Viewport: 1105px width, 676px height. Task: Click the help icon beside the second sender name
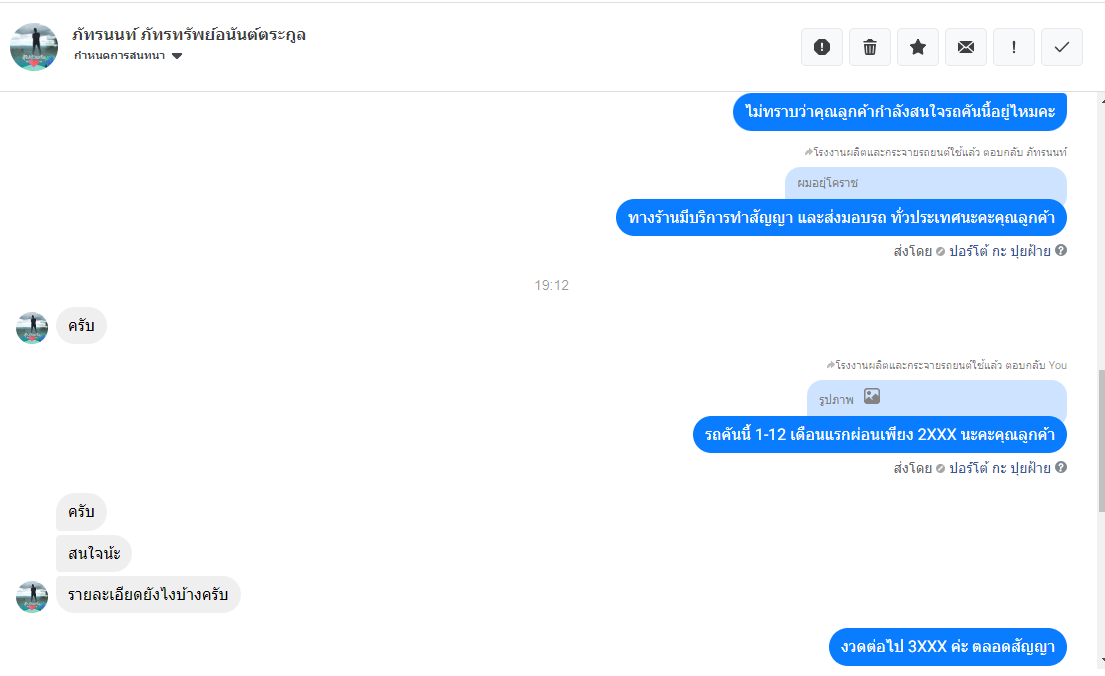pyautogui.click(x=1061, y=467)
